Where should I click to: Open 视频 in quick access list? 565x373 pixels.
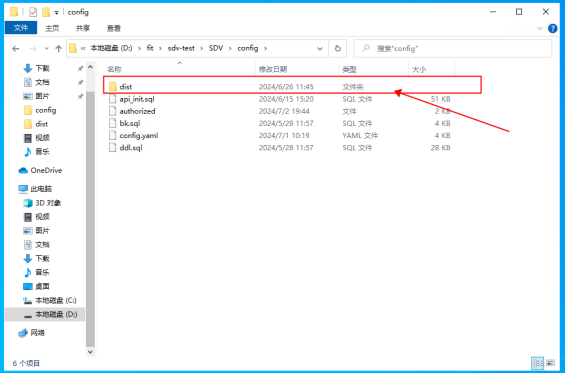[43, 138]
